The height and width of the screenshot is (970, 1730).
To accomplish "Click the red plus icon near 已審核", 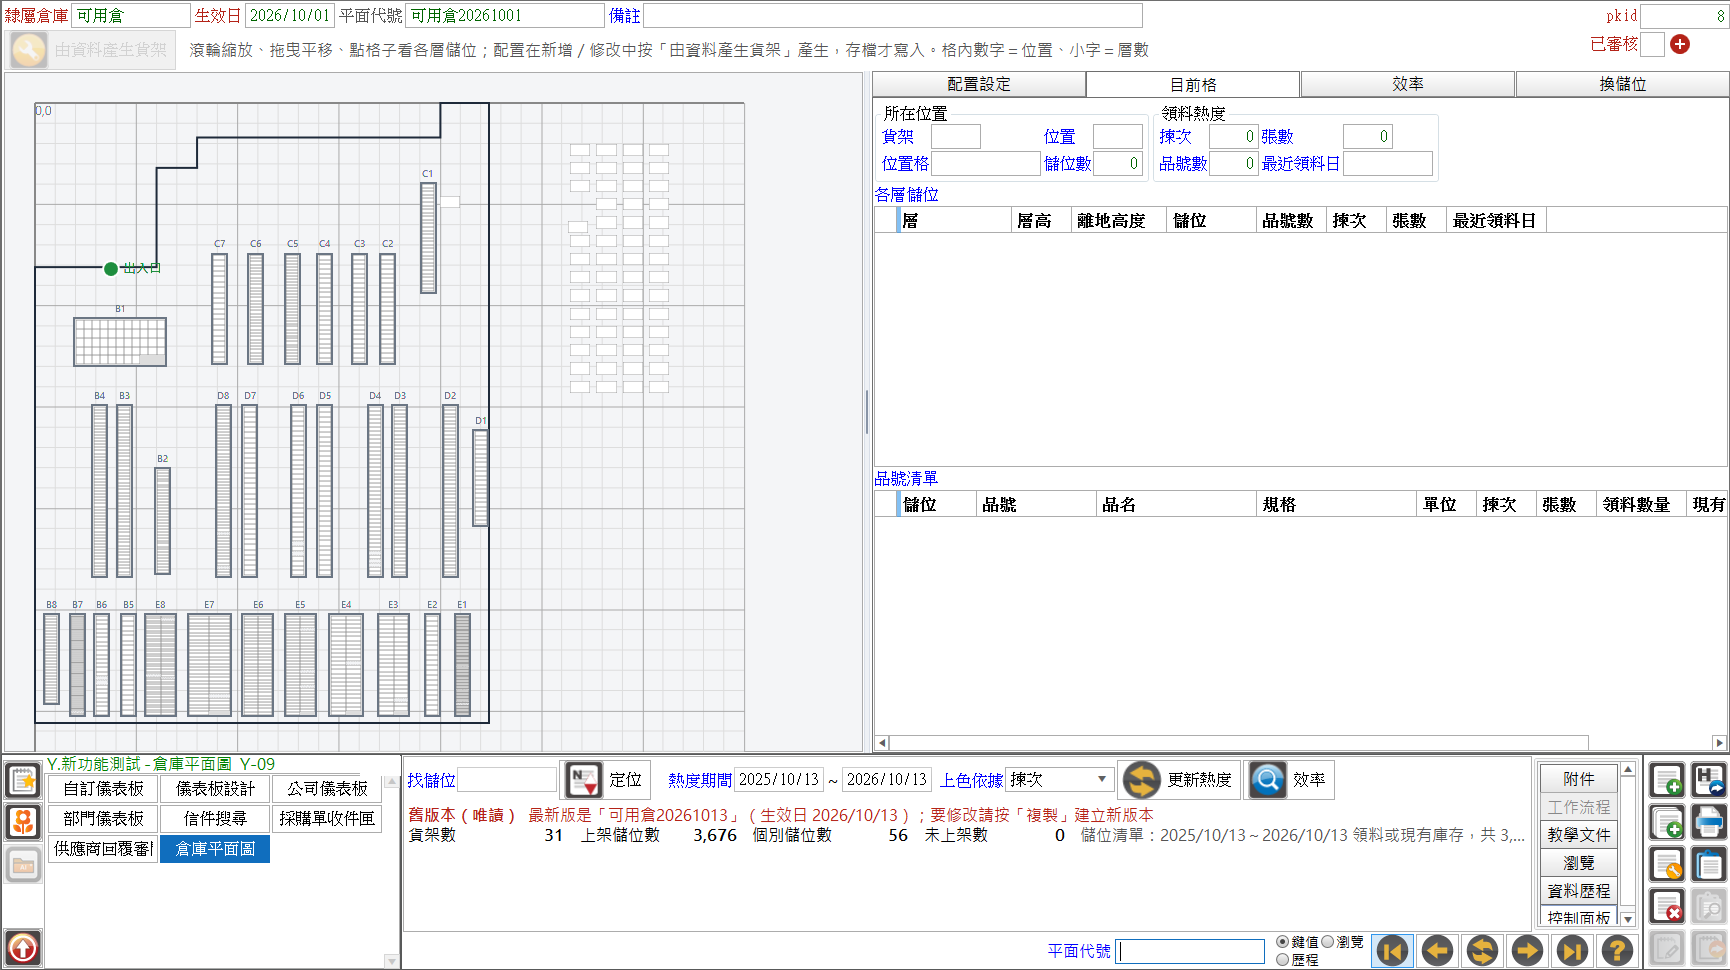I will pyautogui.click(x=1680, y=44).
